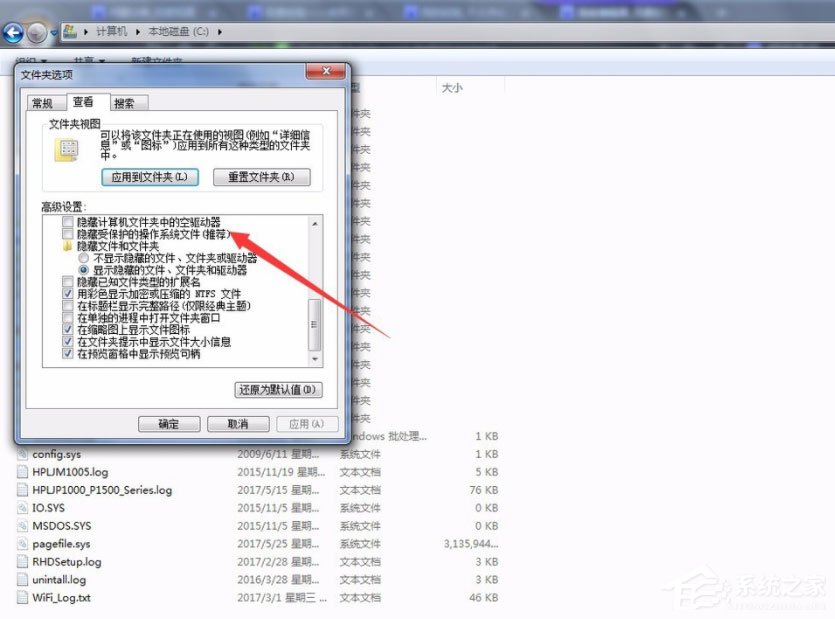Click the WiFi_Log.txt text document icon
This screenshot has width=835, height=619.
coord(24,597)
